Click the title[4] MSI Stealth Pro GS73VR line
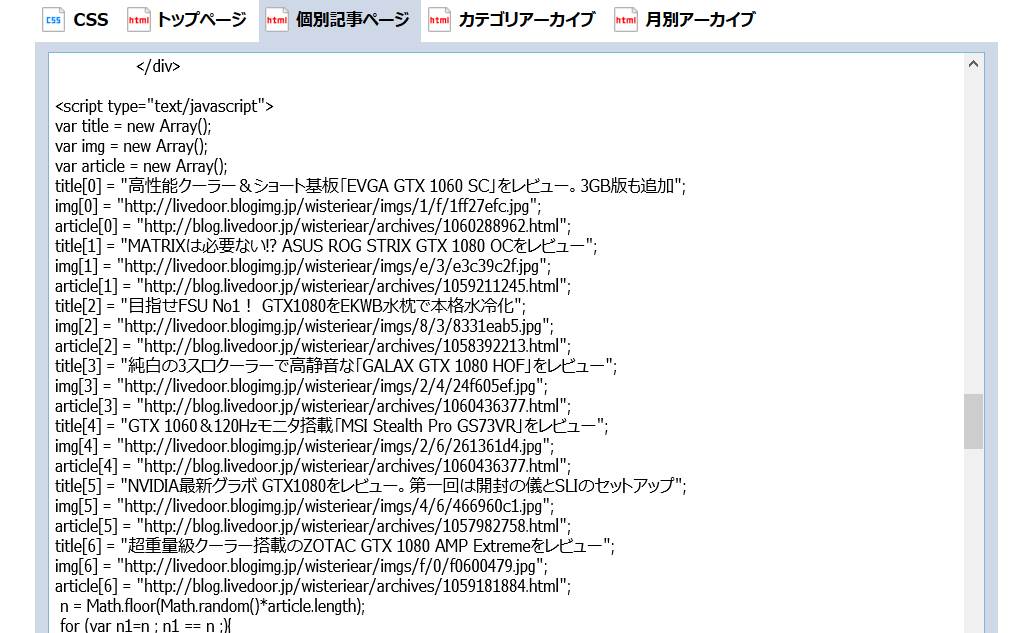Viewport: 1018px width, 633px height. click(x=332, y=427)
